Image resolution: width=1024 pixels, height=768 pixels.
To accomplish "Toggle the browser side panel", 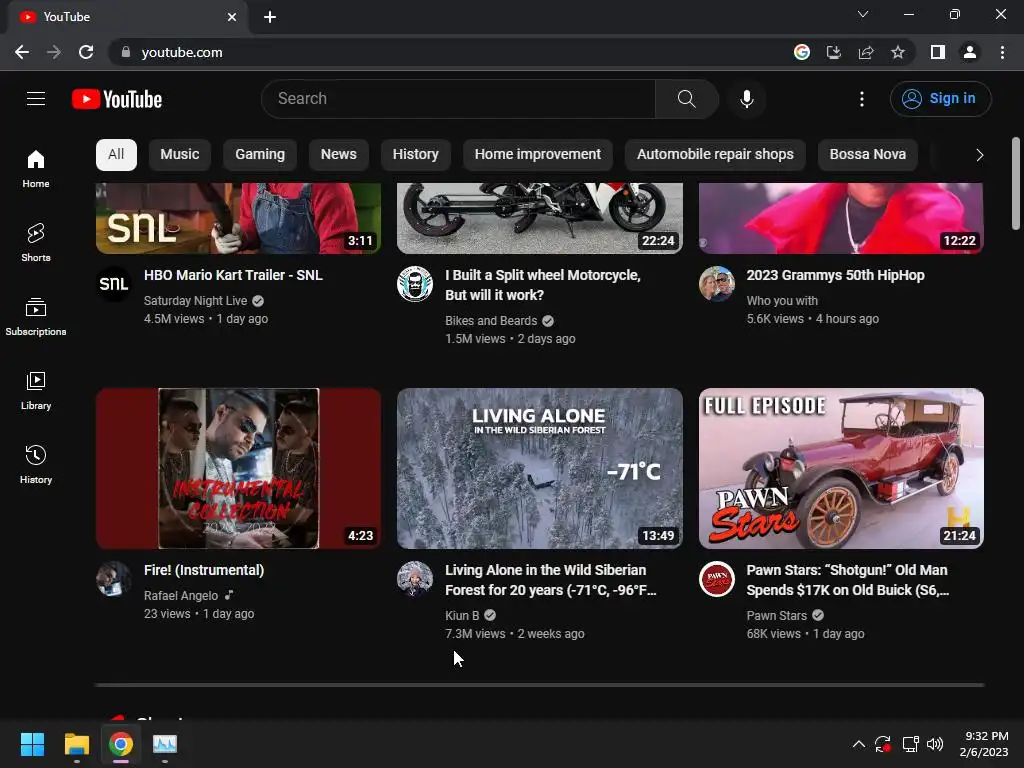I will tap(938, 52).
